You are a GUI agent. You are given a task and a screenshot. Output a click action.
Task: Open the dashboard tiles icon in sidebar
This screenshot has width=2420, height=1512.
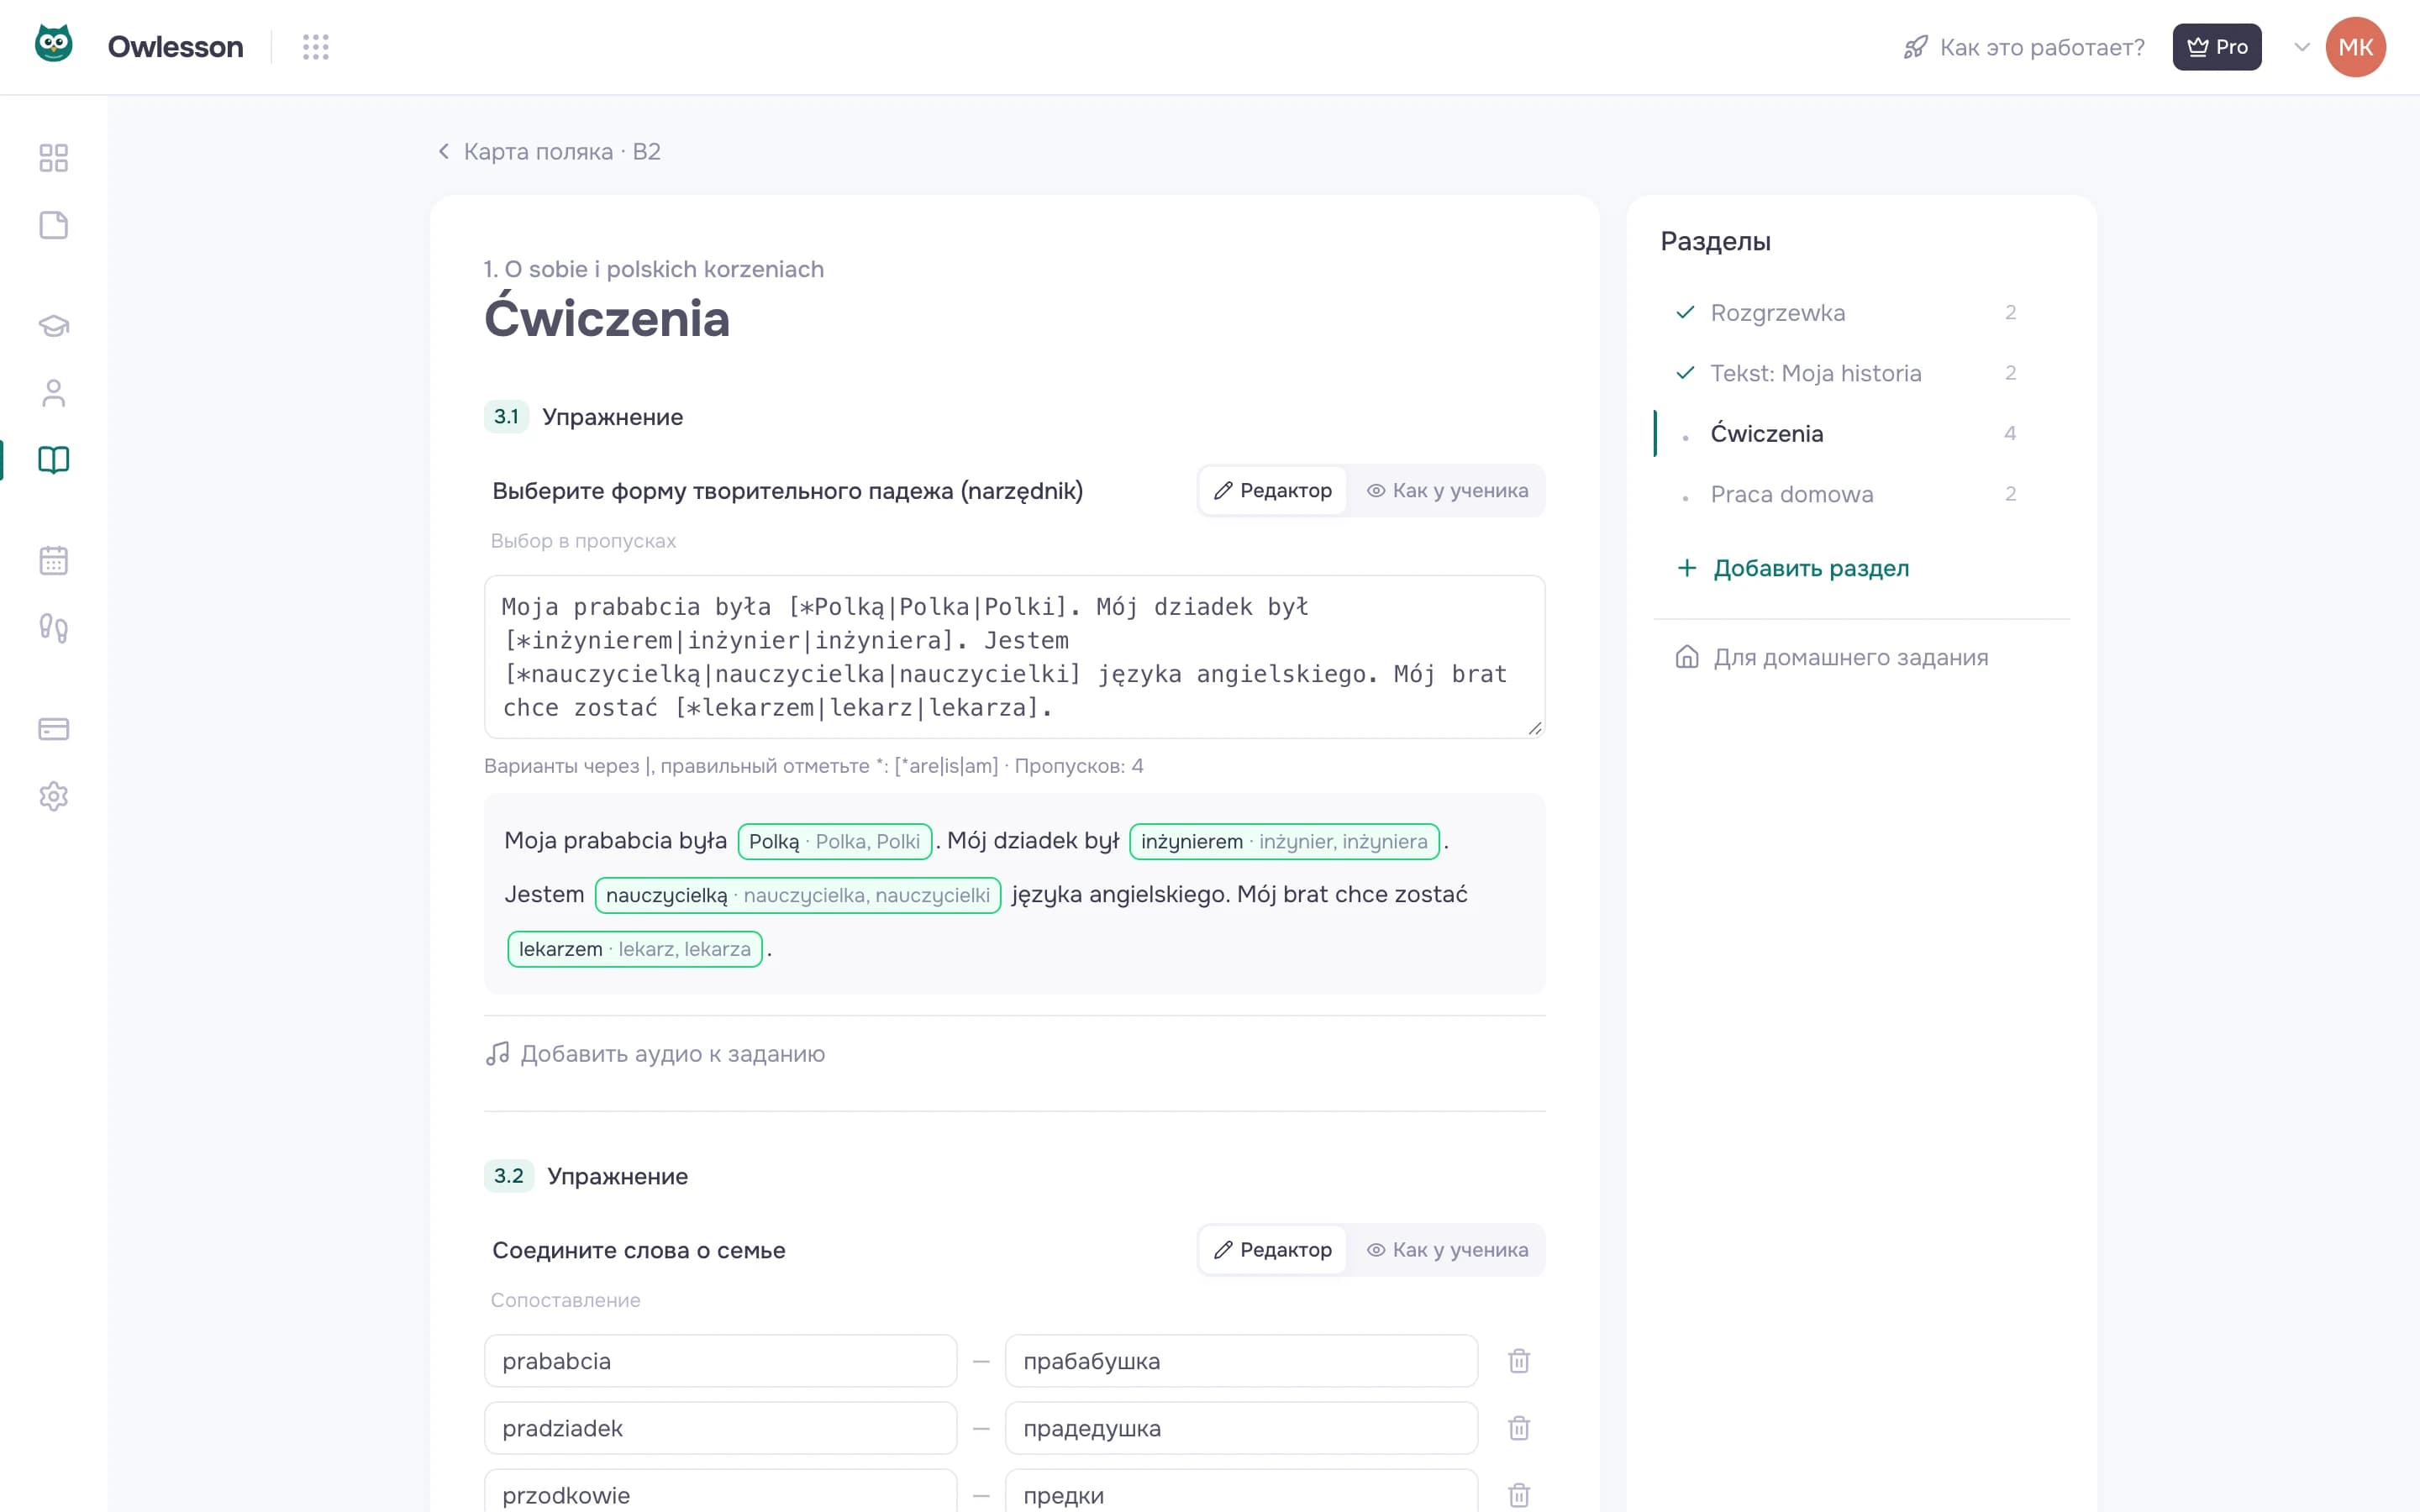(54, 158)
